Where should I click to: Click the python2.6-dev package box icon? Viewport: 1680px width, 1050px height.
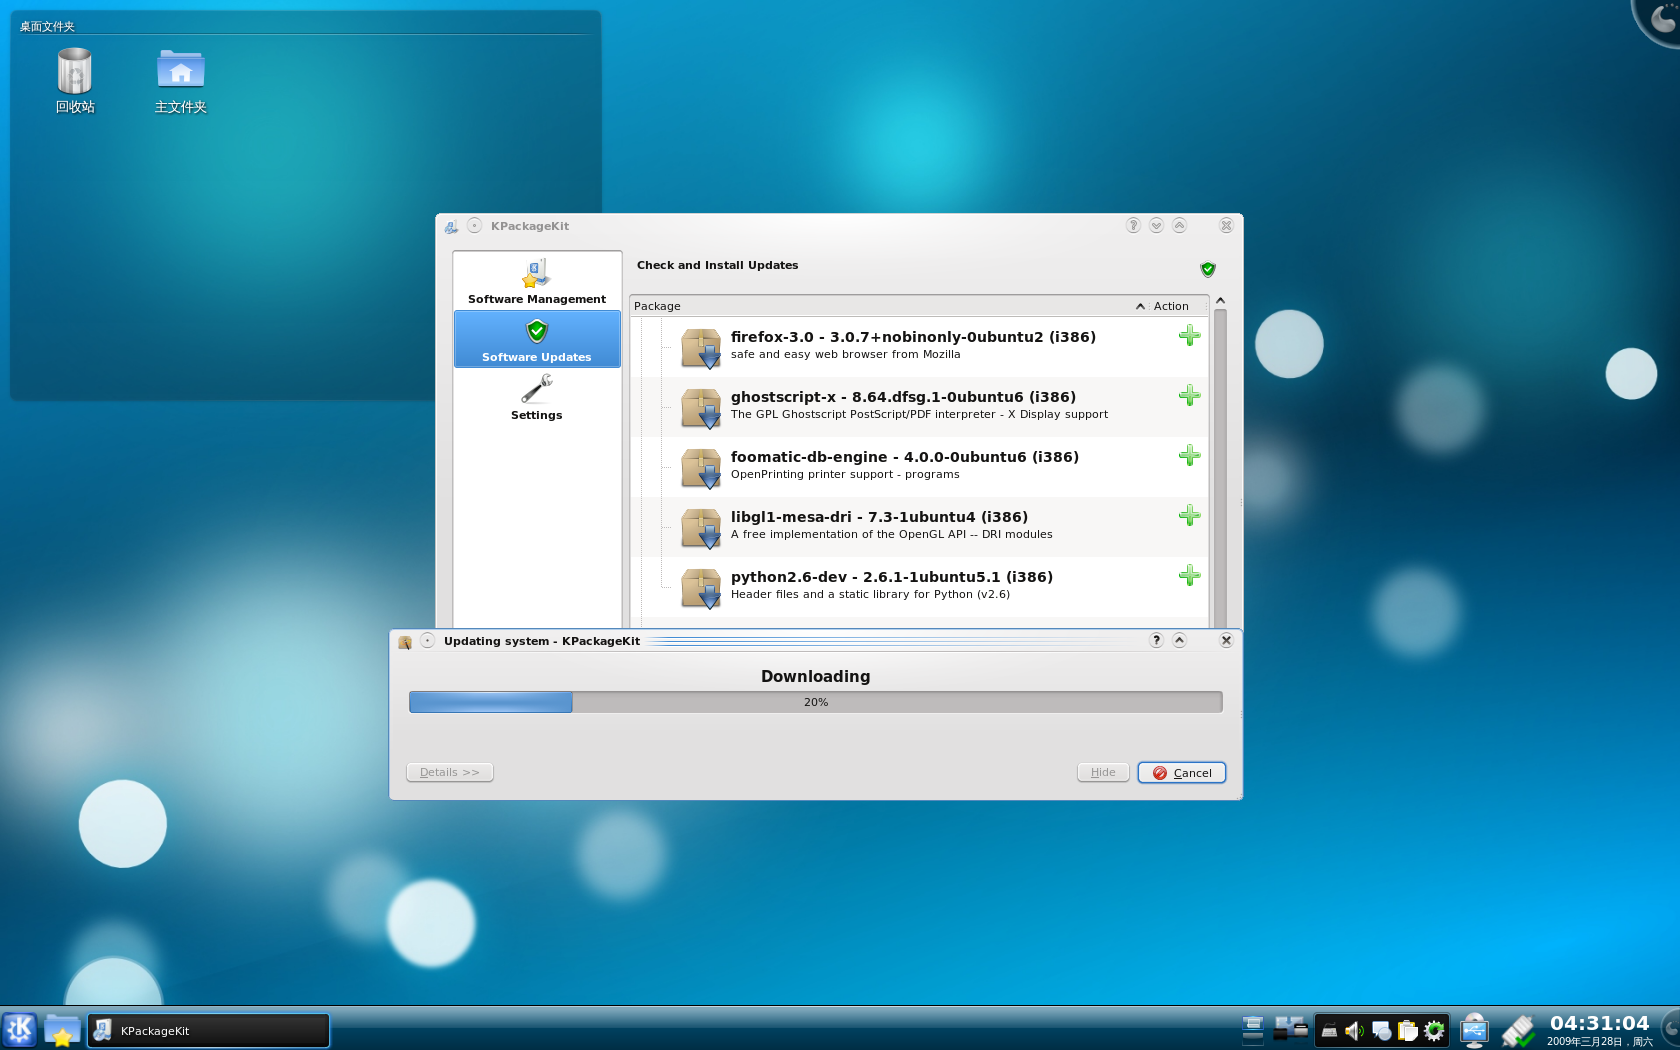701,588
